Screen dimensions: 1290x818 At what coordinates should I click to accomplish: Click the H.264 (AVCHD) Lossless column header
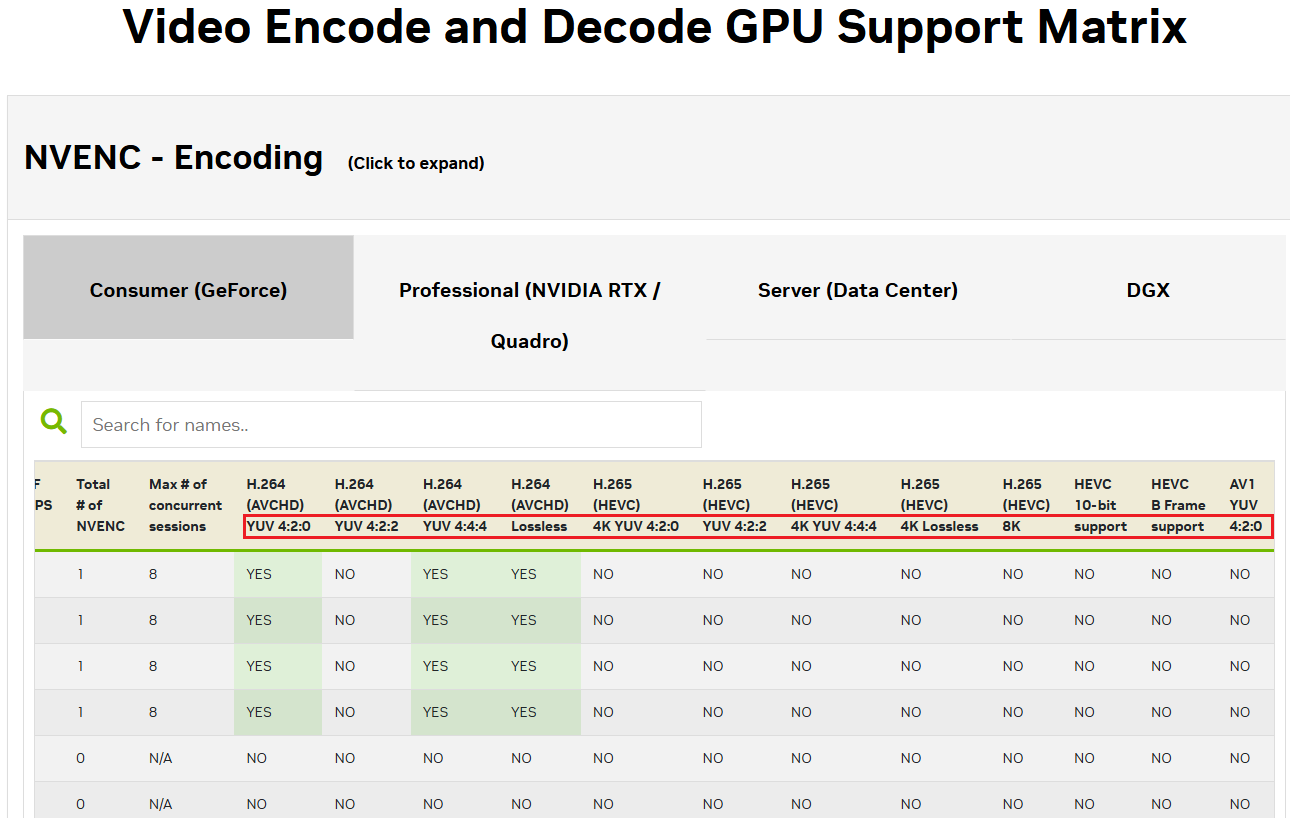pyautogui.click(x=540, y=505)
